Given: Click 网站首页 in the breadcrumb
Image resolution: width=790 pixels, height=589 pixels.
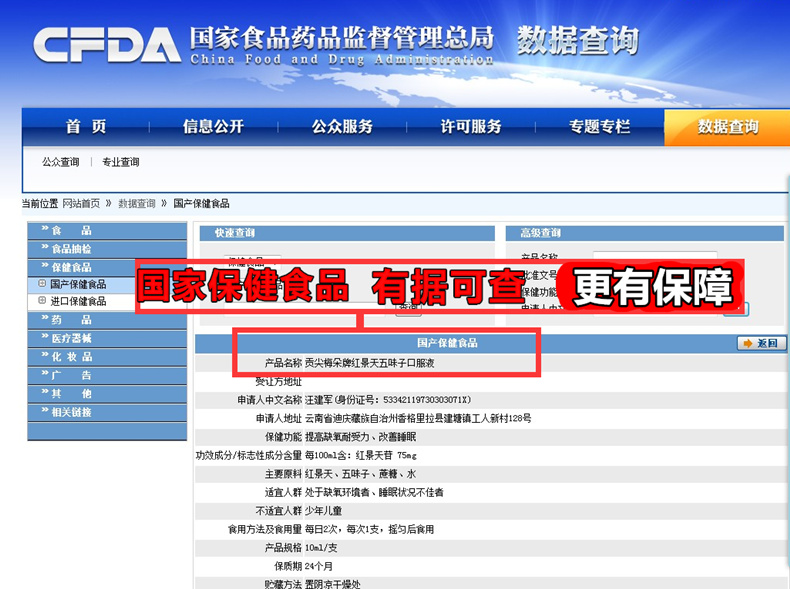Looking at the screenshot, I should tap(81, 204).
